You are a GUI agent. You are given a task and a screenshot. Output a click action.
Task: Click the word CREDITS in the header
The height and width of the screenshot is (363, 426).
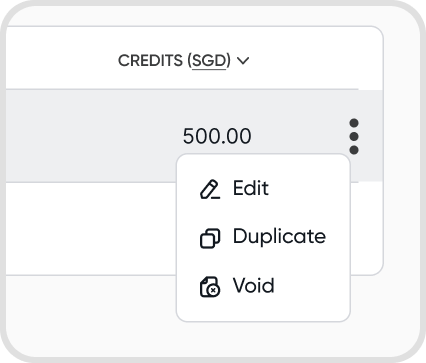[150, 61]
